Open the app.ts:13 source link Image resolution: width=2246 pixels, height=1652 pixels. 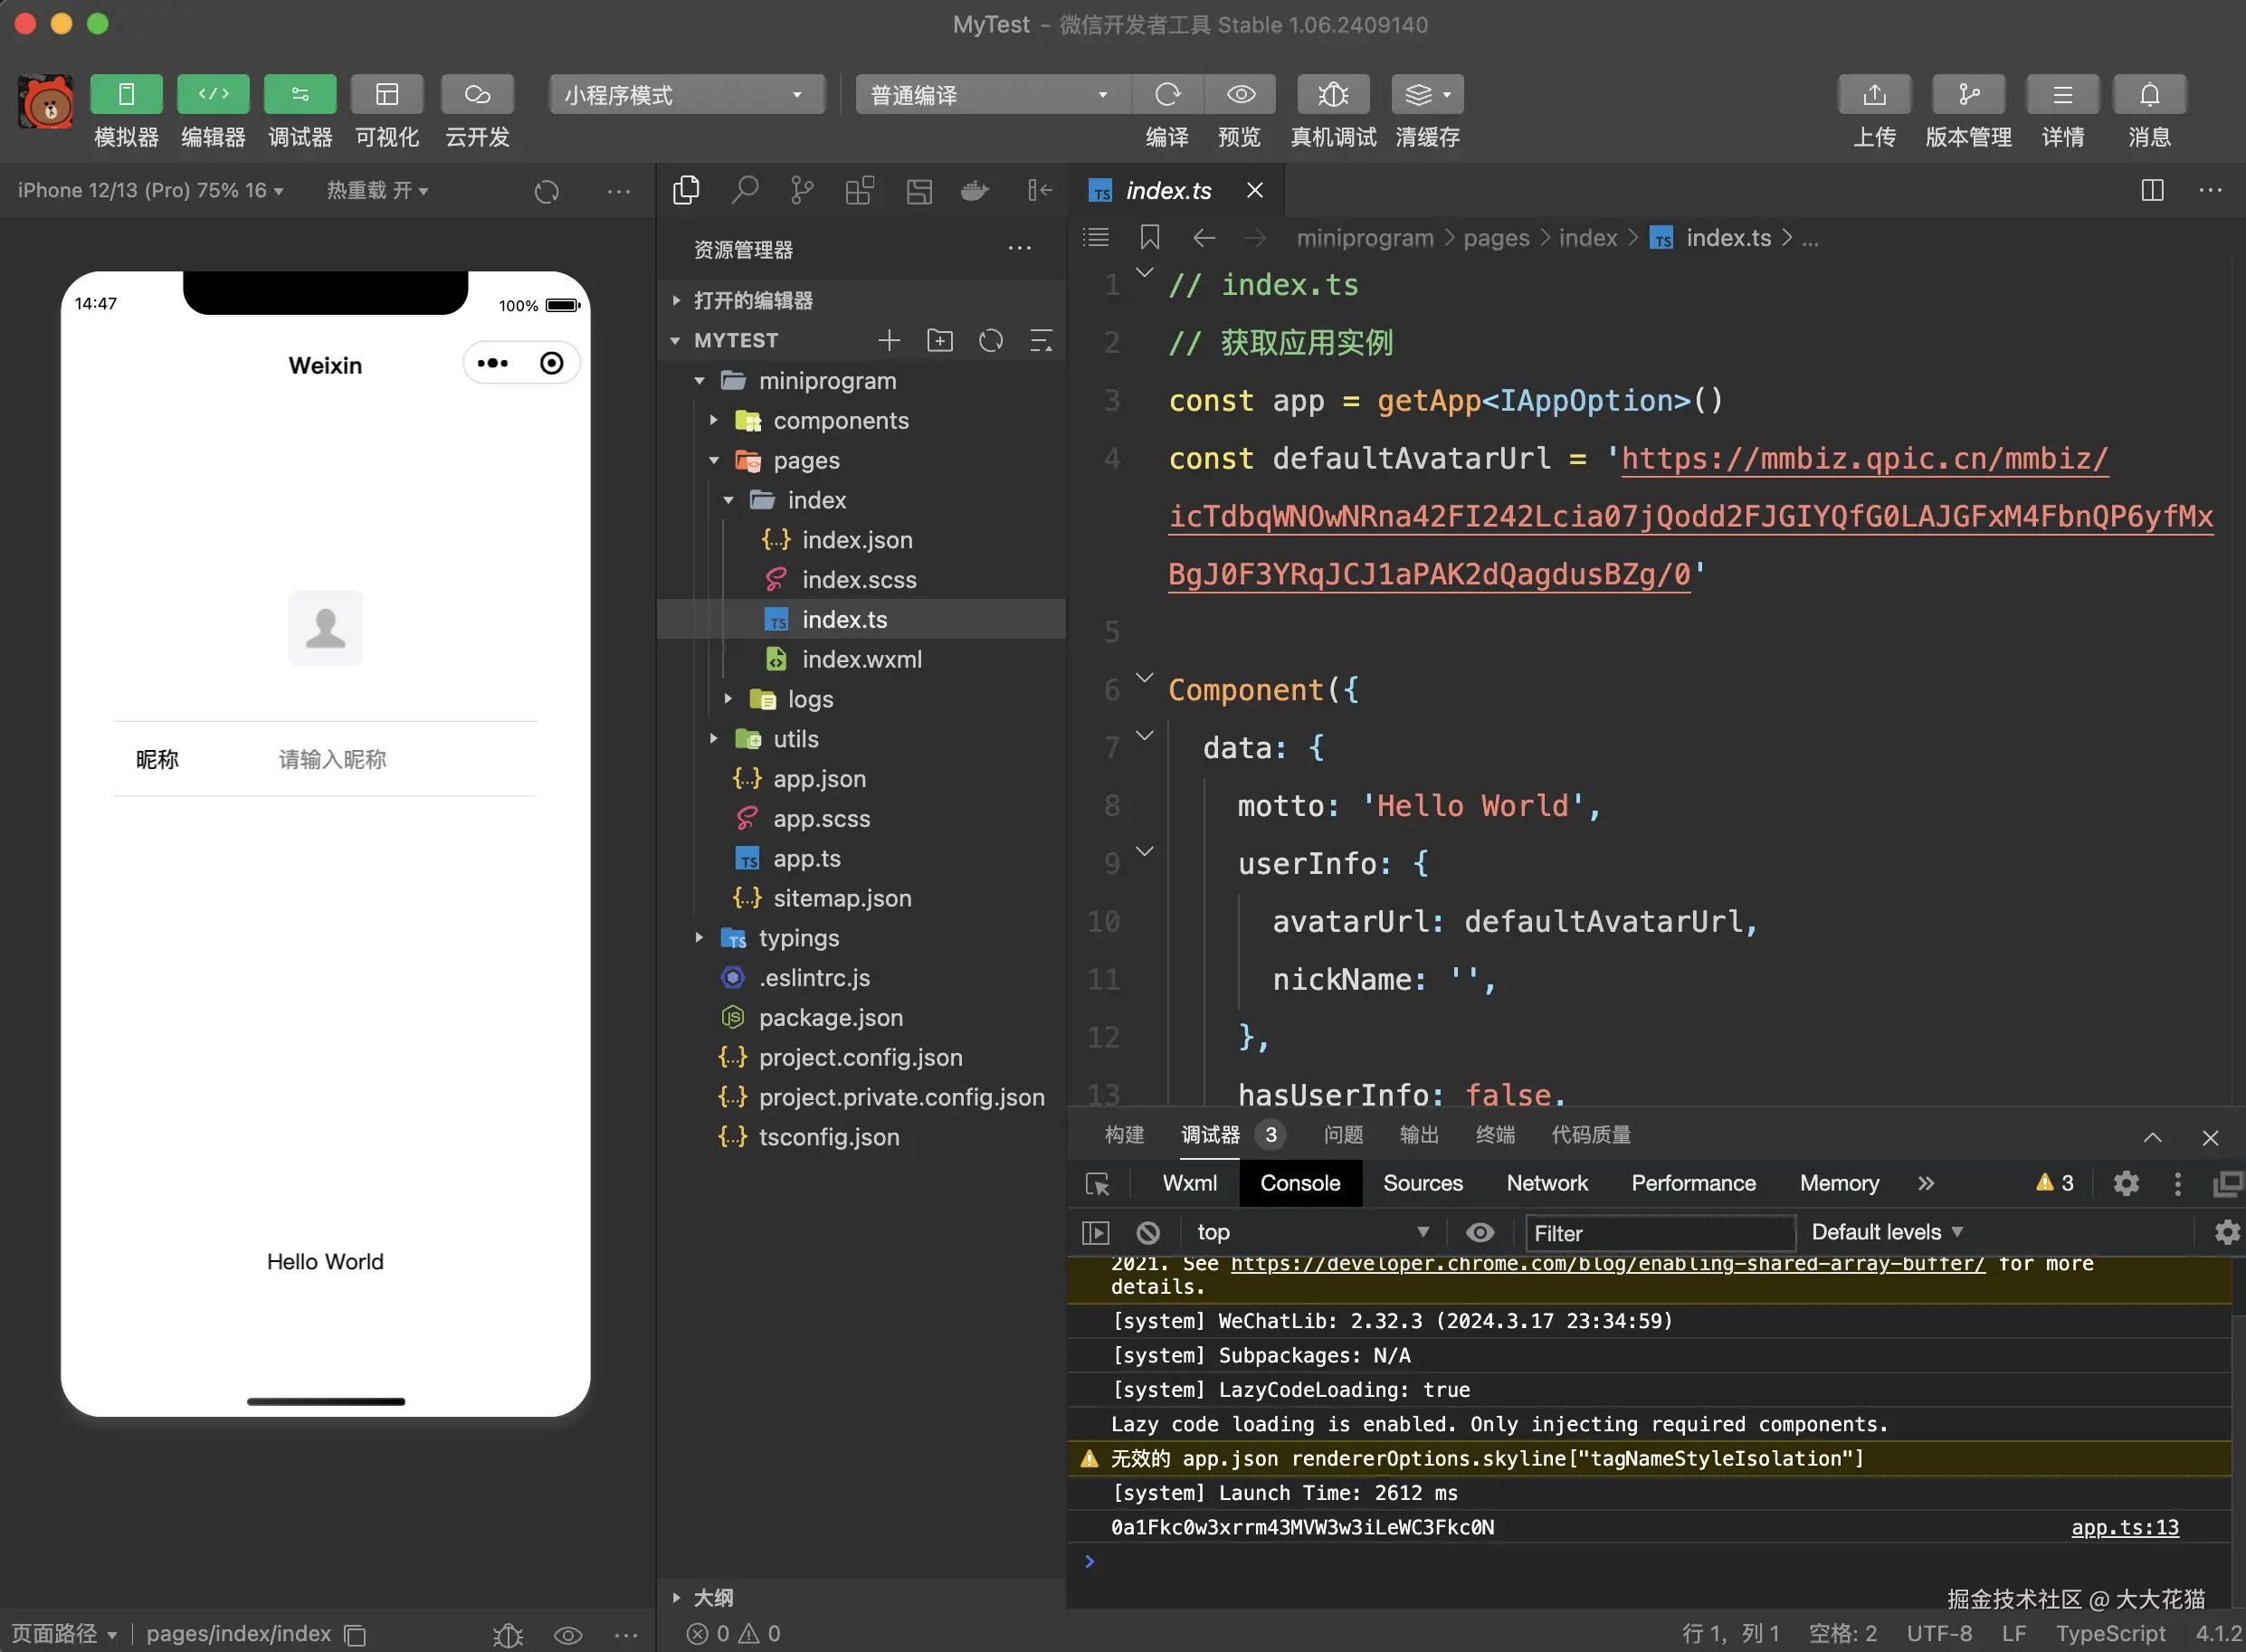(2124, 1527)
